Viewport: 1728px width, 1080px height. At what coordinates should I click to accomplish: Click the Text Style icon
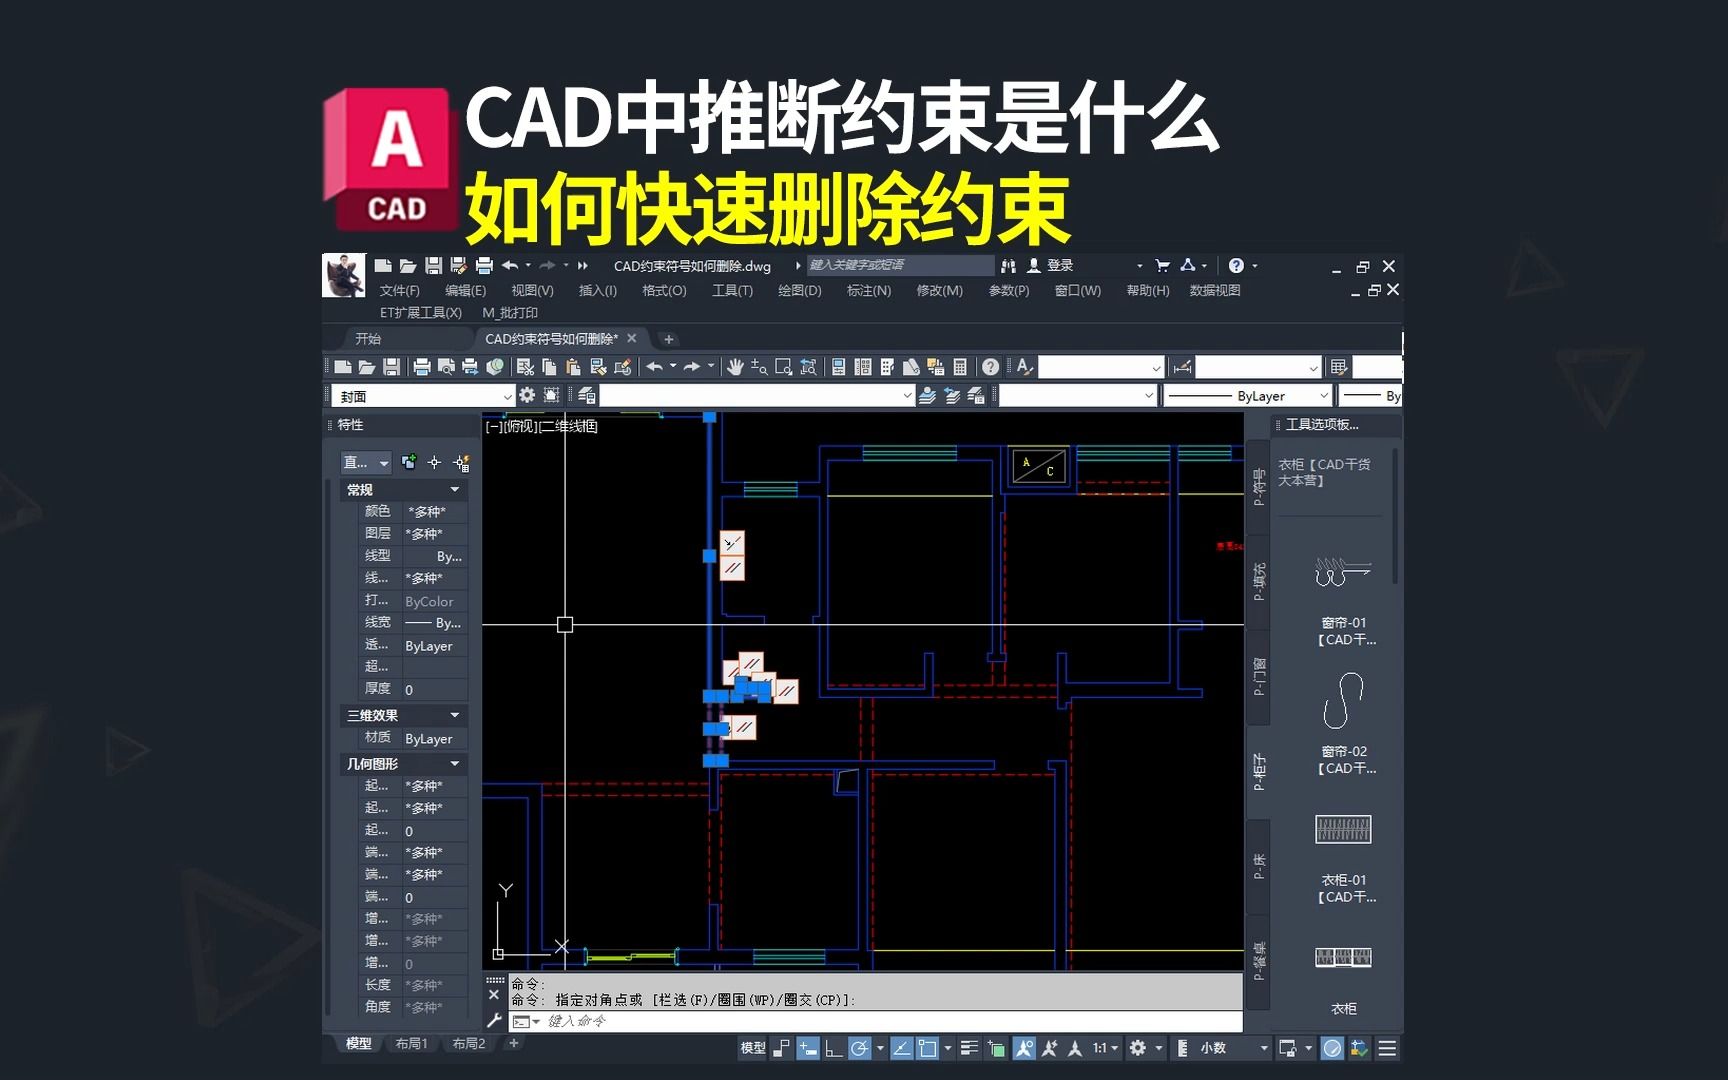(x=1024, y=368)
